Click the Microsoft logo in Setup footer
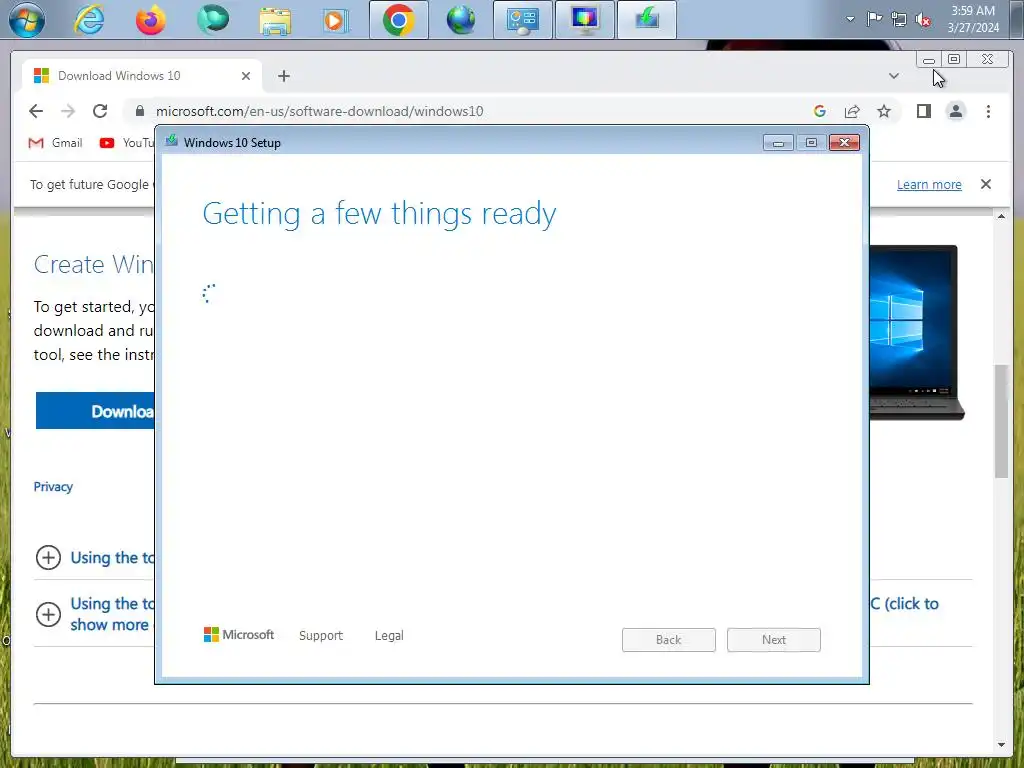 pyautogui.click(x=239, y=635)
